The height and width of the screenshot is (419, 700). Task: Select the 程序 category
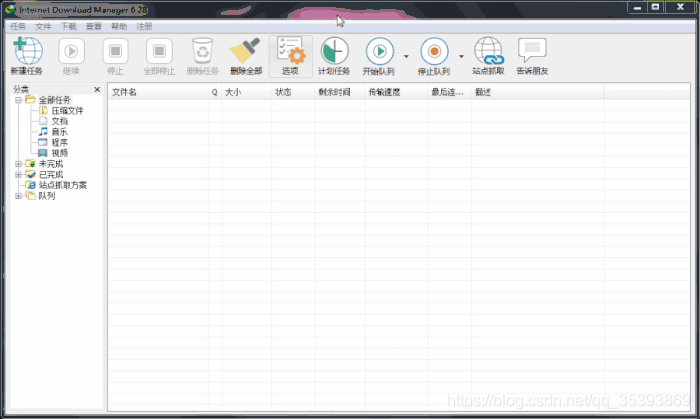tap(60, 143)
